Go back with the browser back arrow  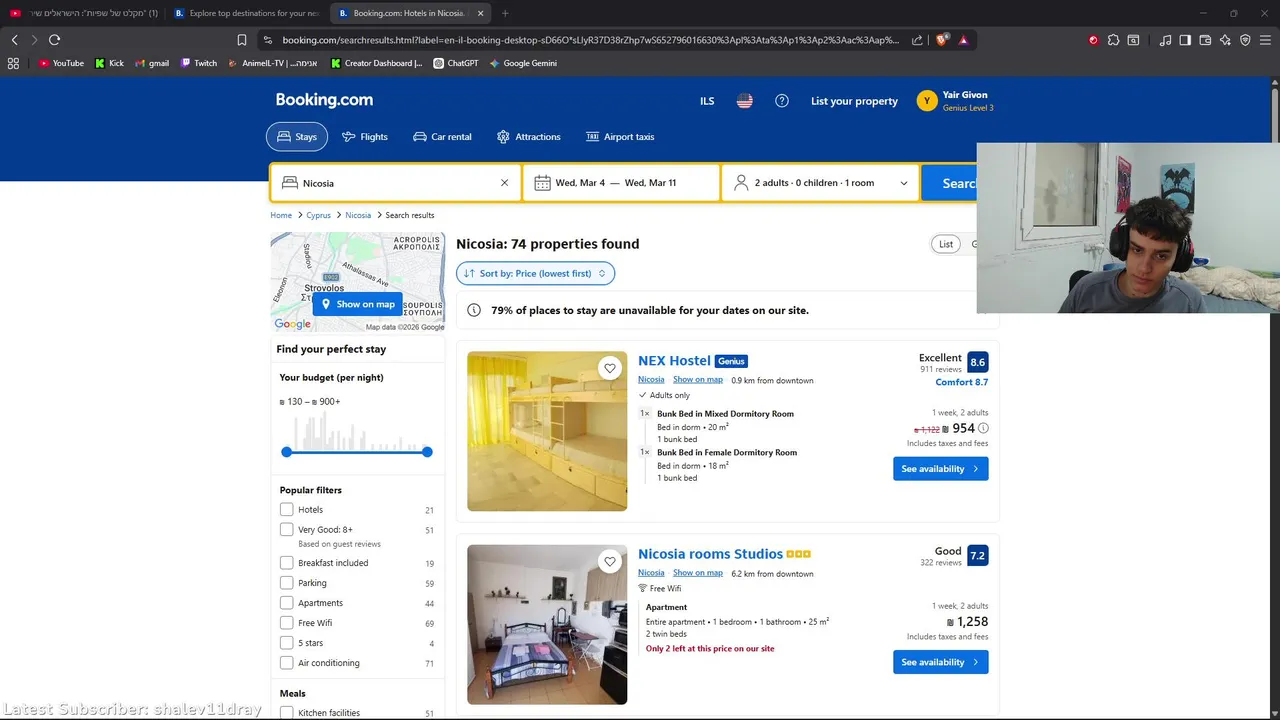[x=14, y=40]
